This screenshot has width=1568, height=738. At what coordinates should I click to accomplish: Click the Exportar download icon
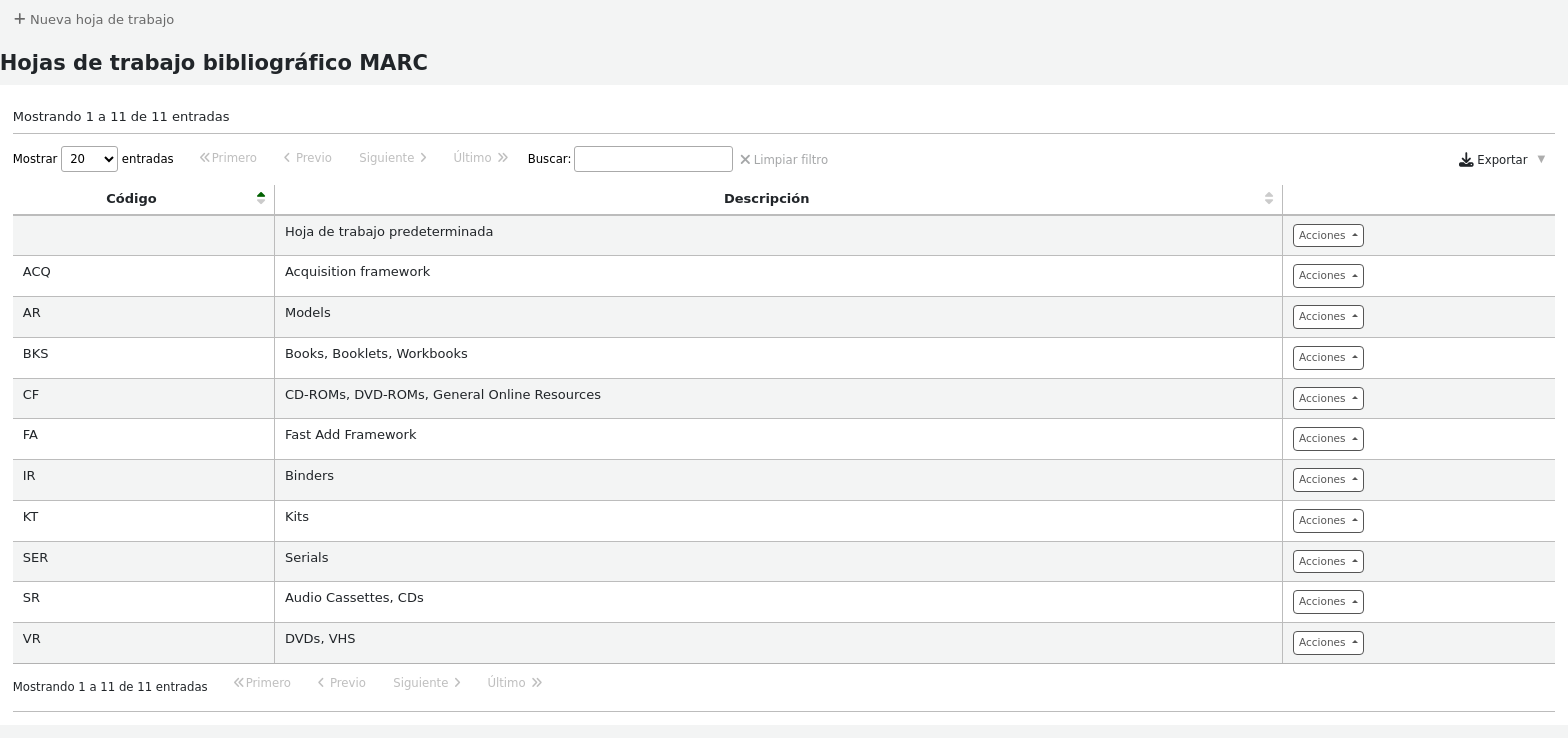click(1466, 160)
